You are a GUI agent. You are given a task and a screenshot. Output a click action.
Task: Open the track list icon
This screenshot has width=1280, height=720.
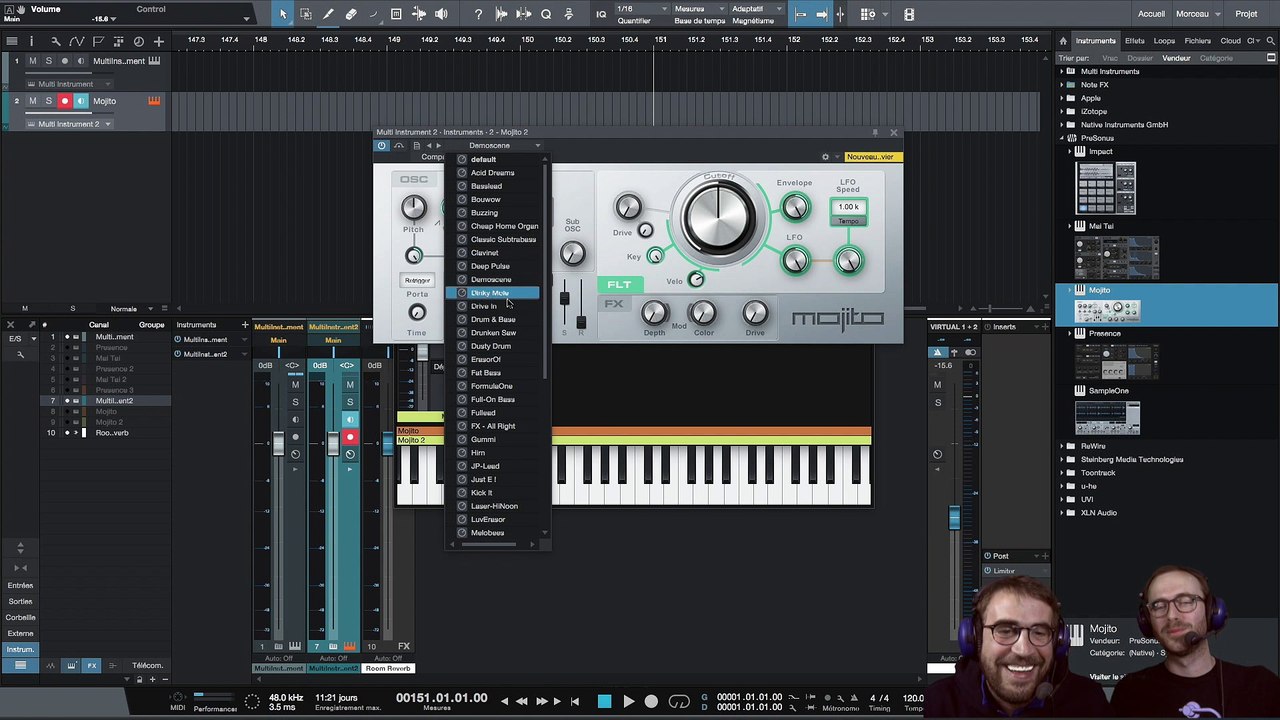click(11, 41)
